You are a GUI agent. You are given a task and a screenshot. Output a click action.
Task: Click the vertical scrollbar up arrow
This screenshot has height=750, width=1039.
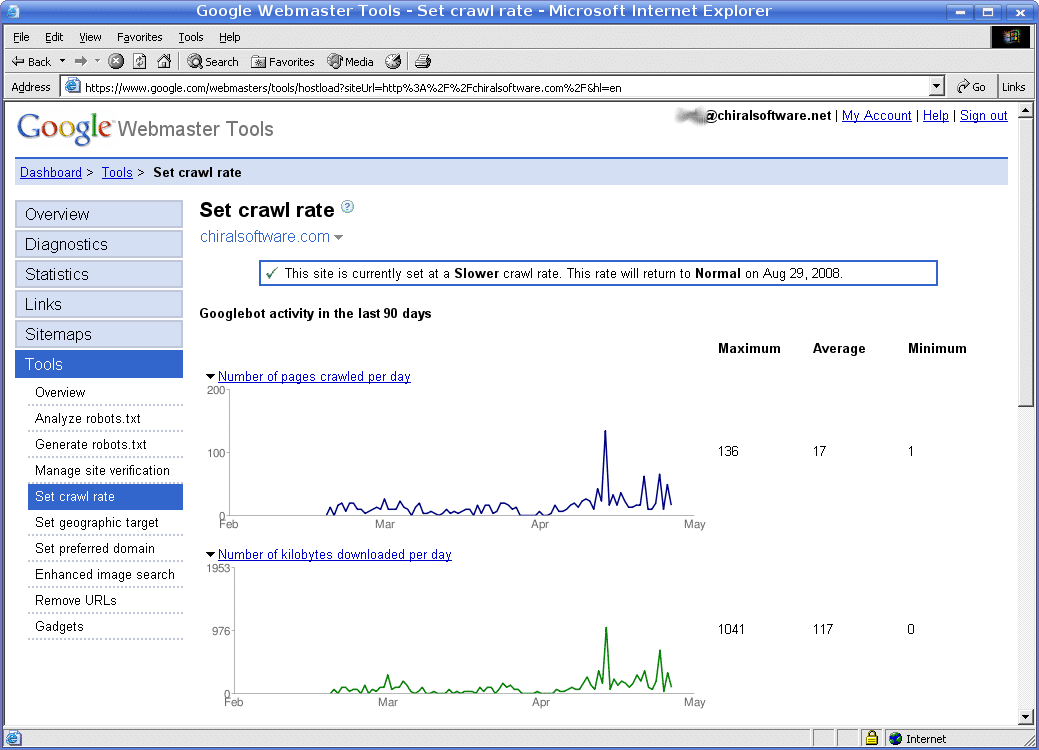click(1026, 110)
